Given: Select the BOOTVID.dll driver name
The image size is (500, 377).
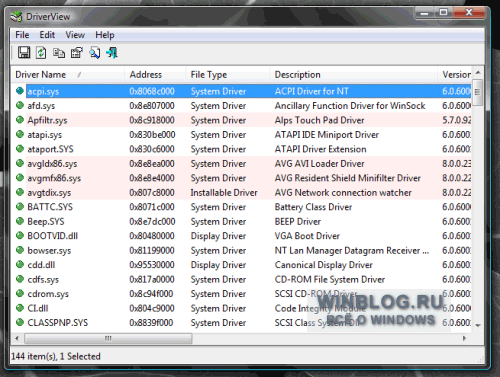Looking at the screenshot, I should [53, 236].
